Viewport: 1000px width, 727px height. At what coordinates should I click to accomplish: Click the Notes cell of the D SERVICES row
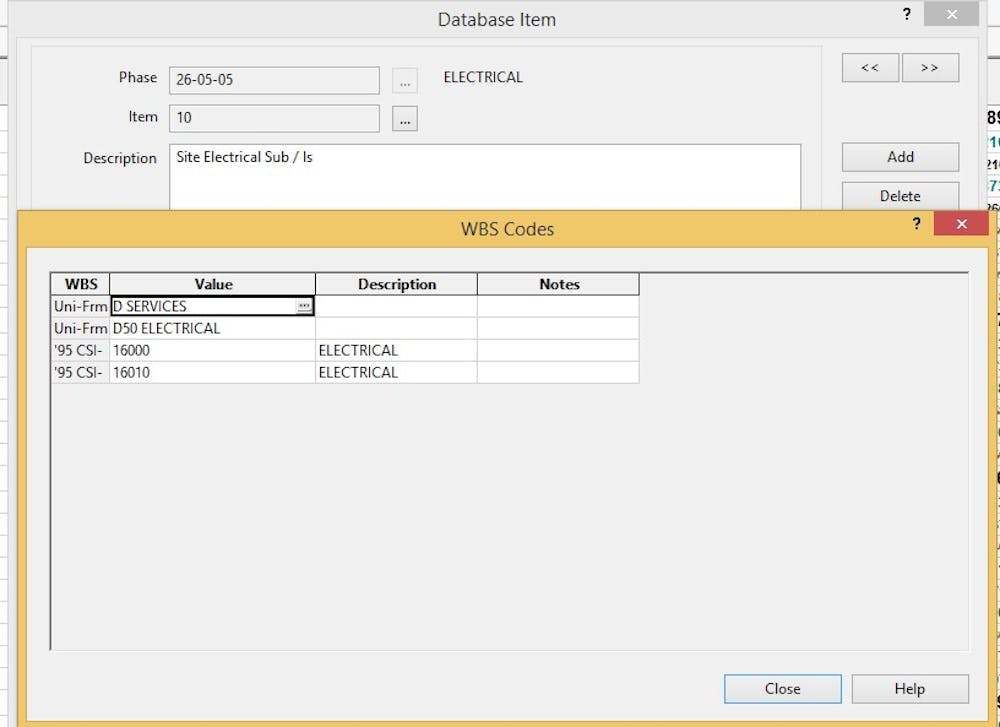click(559, 306)
